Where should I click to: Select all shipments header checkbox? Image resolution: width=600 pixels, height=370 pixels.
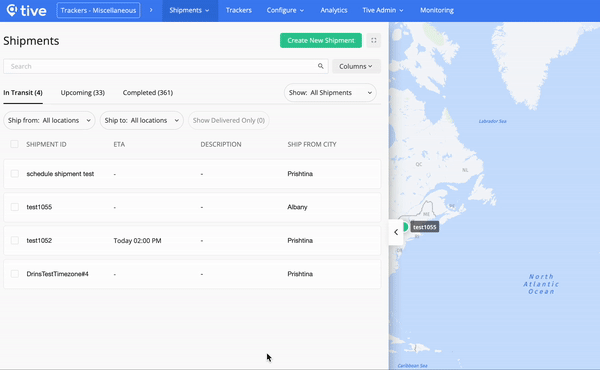[x=15, y=144]
